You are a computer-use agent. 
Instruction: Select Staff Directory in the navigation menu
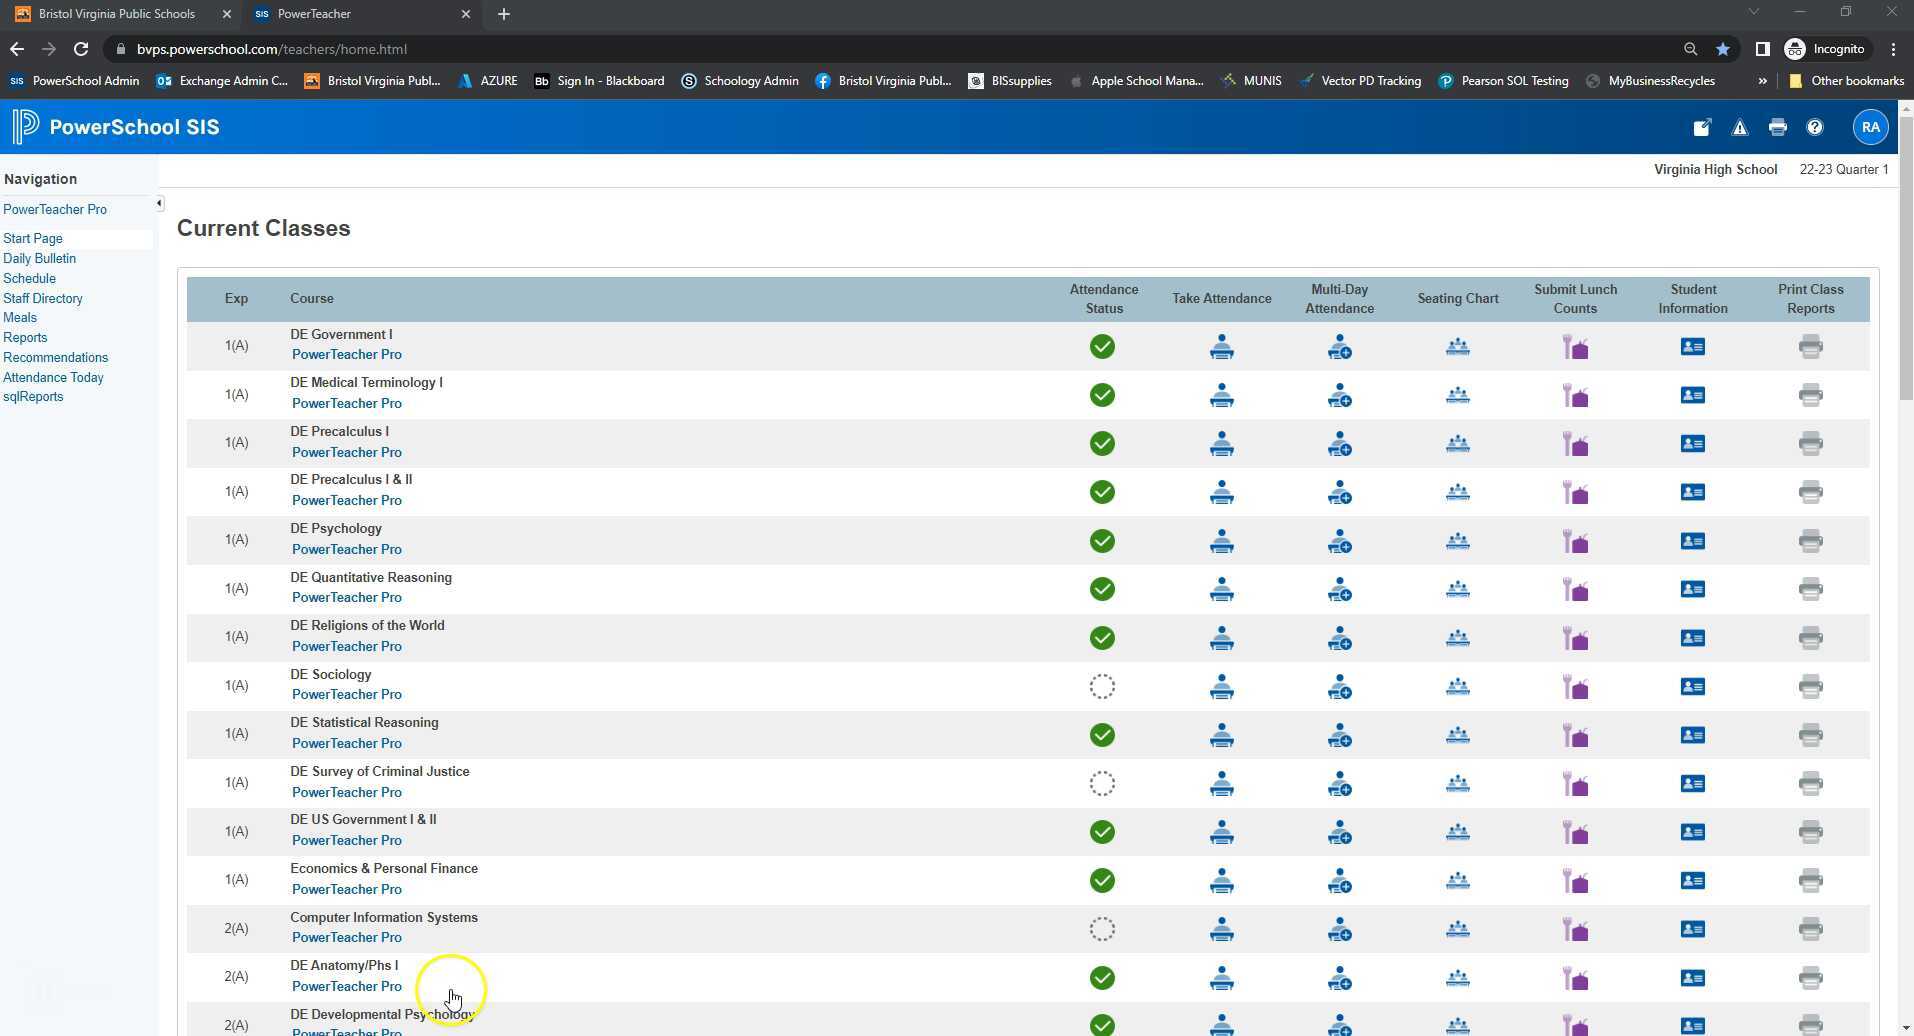pyautogui.click(x=43, y=298)
